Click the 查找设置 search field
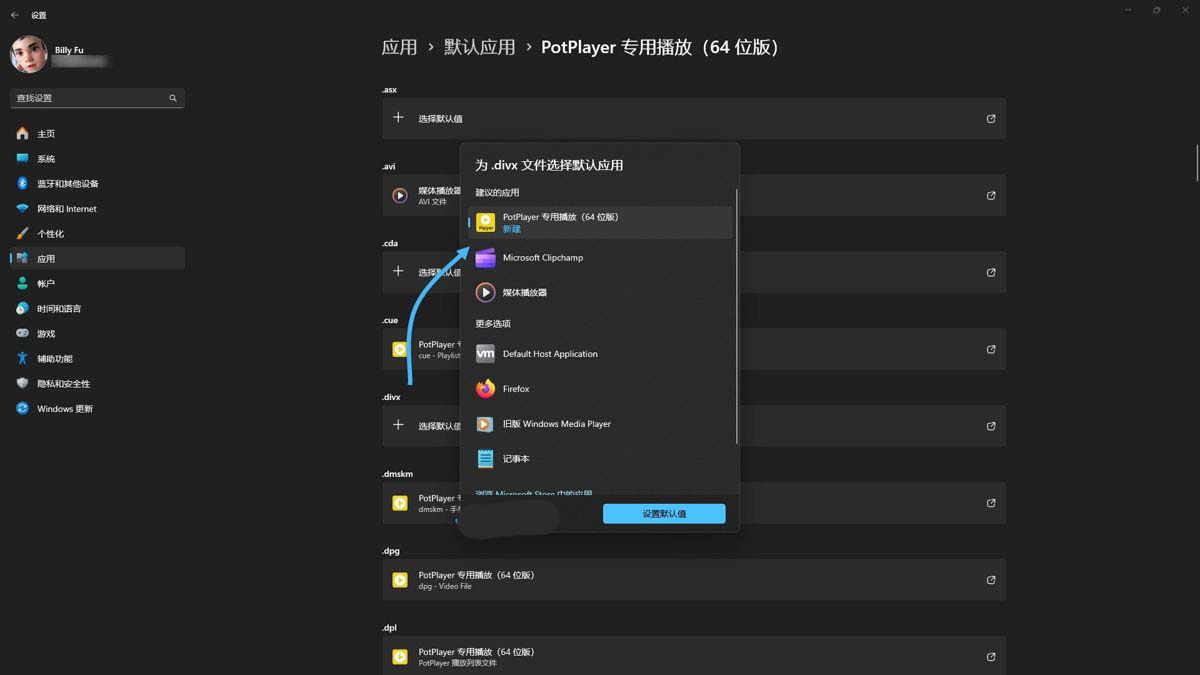The height and width of the screenshot is (675, 1200). 90,98
